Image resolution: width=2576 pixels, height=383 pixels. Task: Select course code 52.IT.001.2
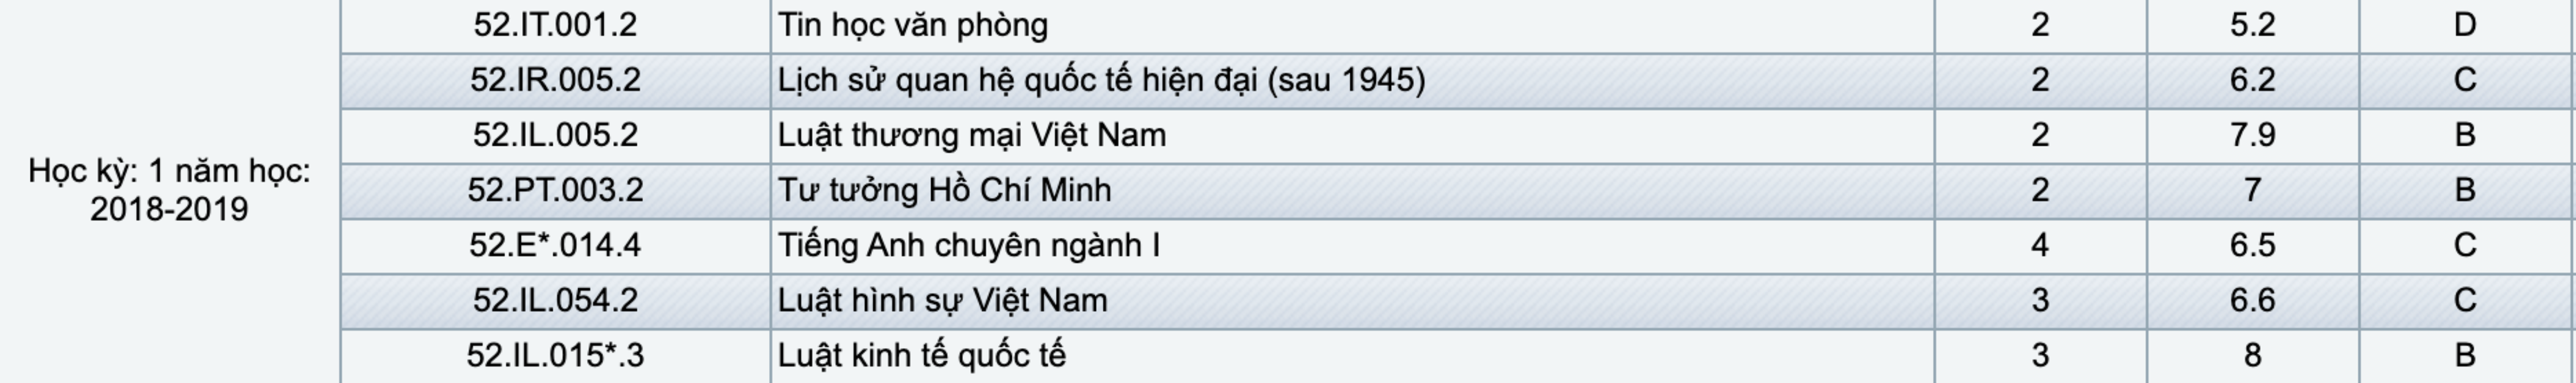click(555, 25)
